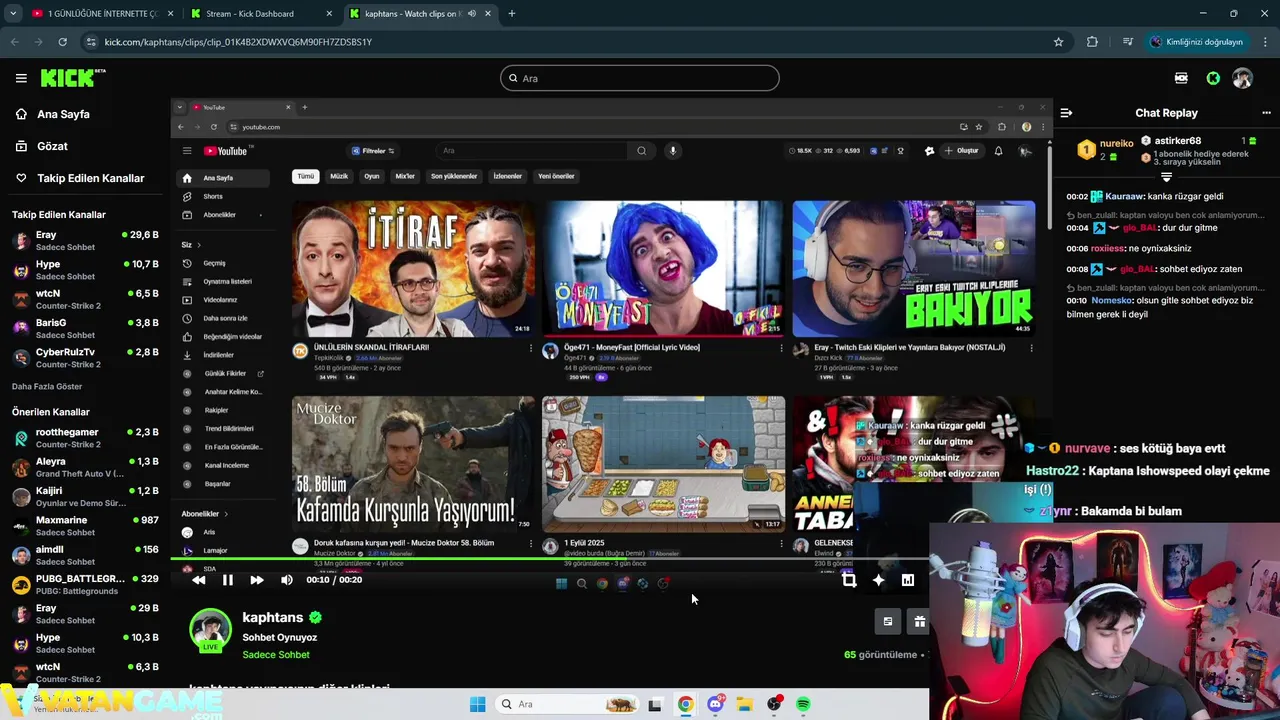Click Nomesko username in chat replay
This screenshot has height=720, width=1280.
point(1111,300)
